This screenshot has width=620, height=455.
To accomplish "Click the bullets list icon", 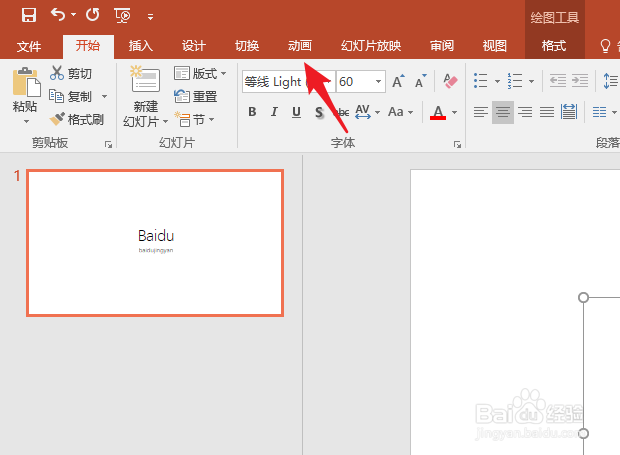I will click(481, 81).
